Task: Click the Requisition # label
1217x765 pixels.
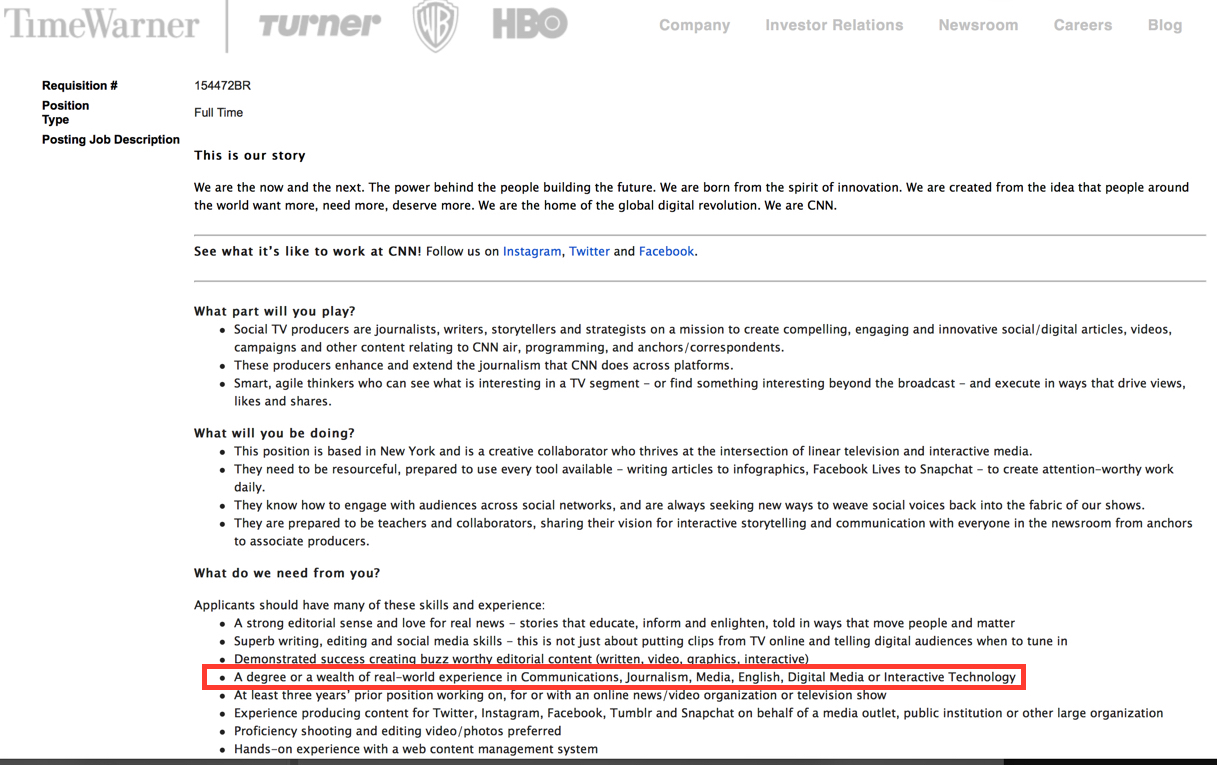Action: tap(80, 86)
